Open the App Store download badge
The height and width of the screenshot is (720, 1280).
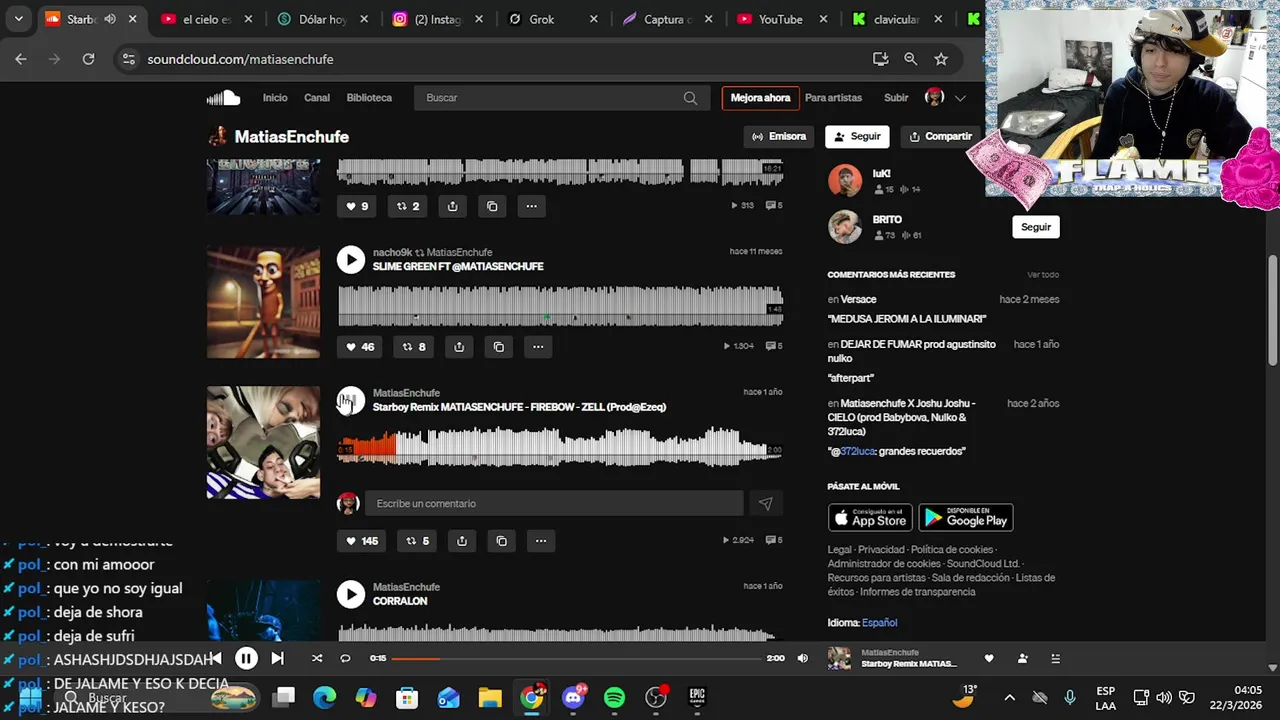click(x=870, y=517)
